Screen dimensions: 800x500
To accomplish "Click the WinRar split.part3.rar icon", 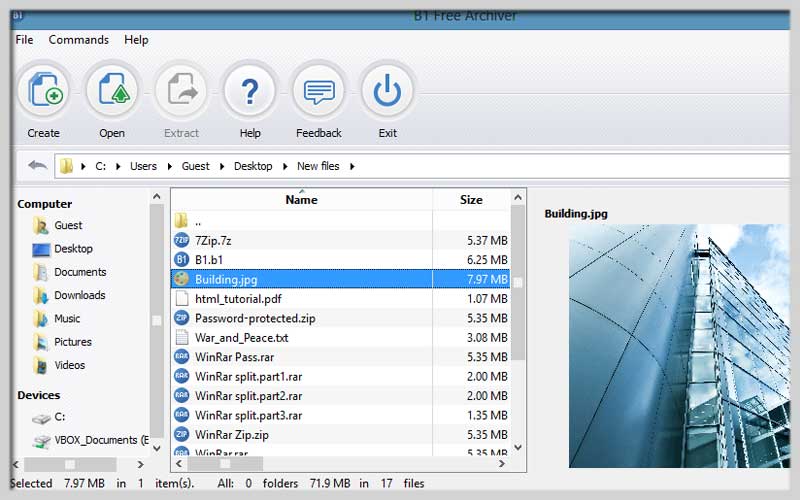I will coord(182,415).
